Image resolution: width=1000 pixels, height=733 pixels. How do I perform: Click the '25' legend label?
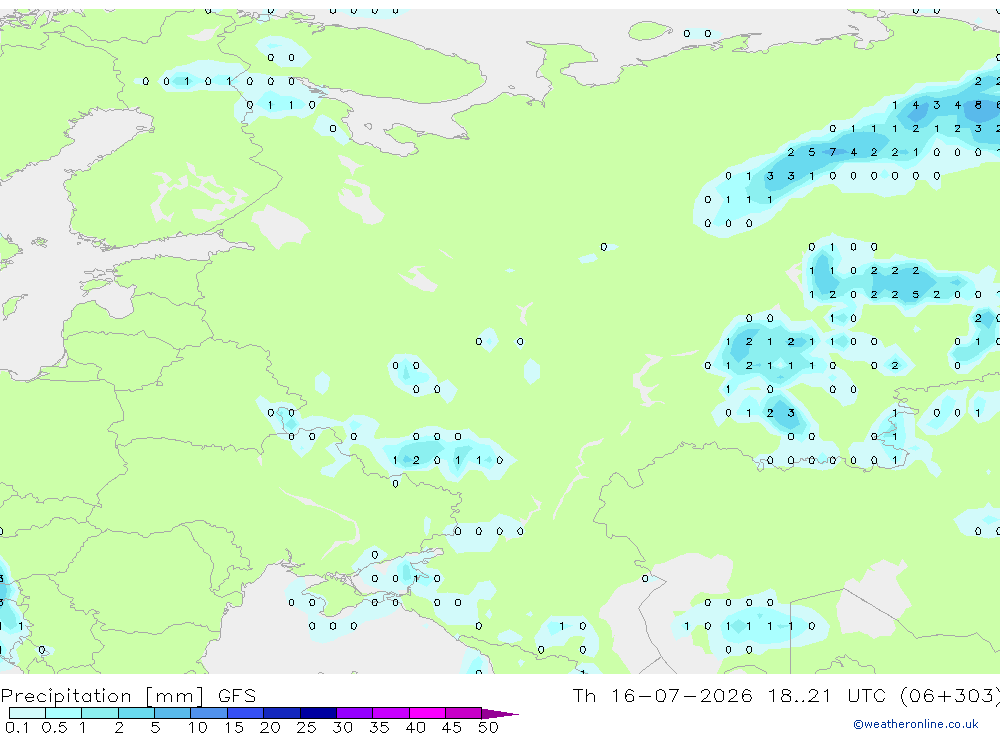click(x=306, y=727)
